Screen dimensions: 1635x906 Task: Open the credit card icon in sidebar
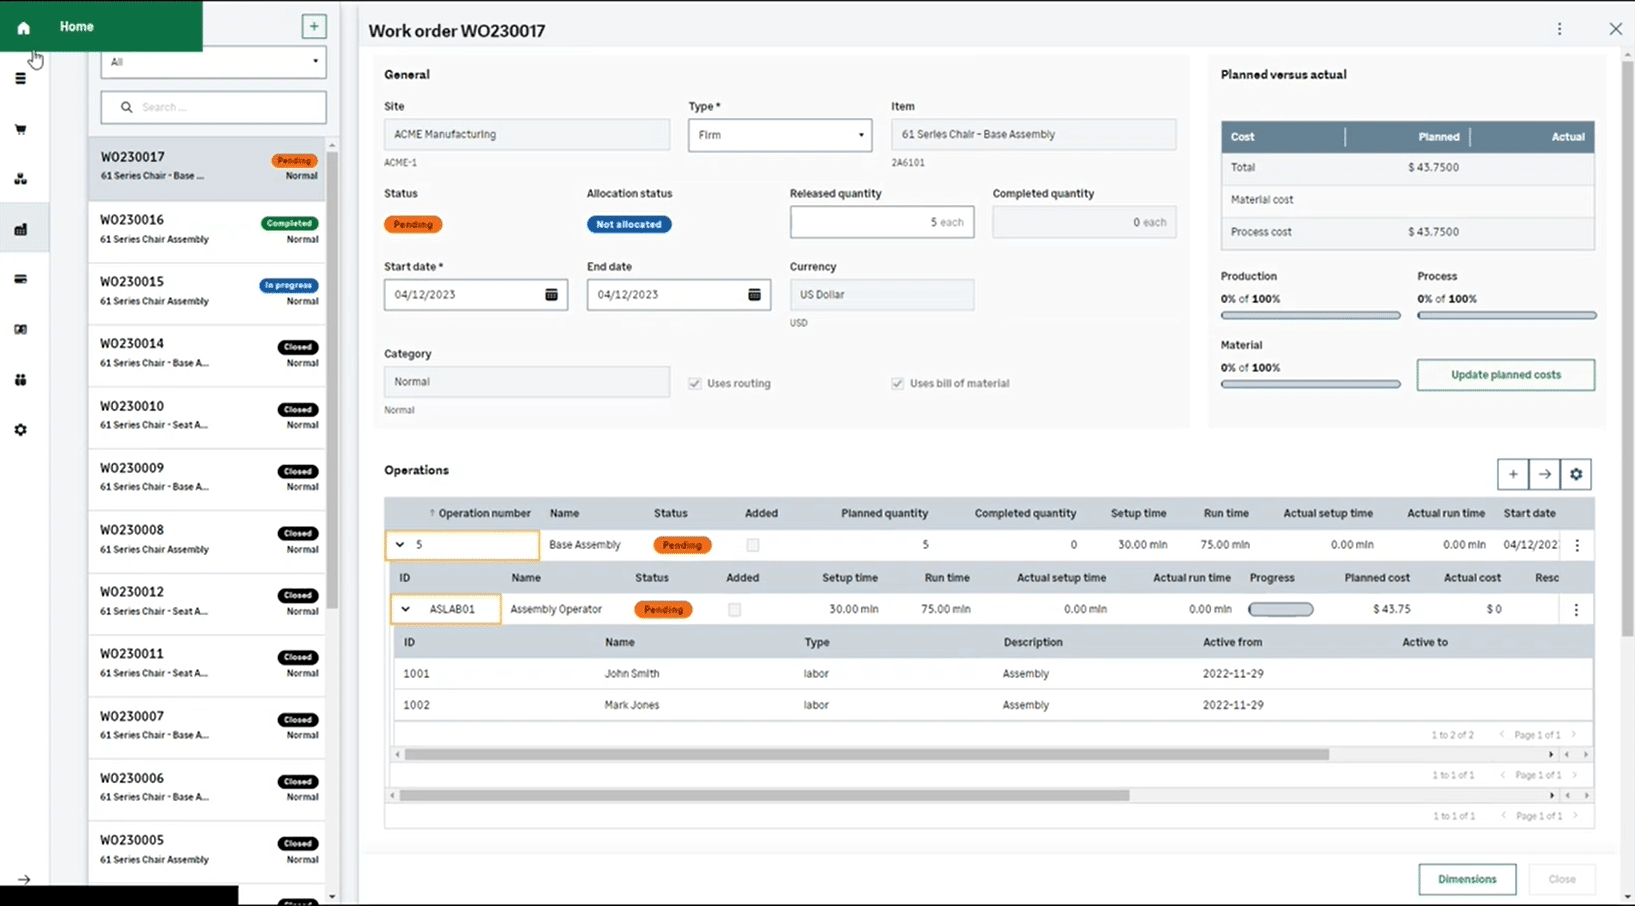click(x=20, y=279)
